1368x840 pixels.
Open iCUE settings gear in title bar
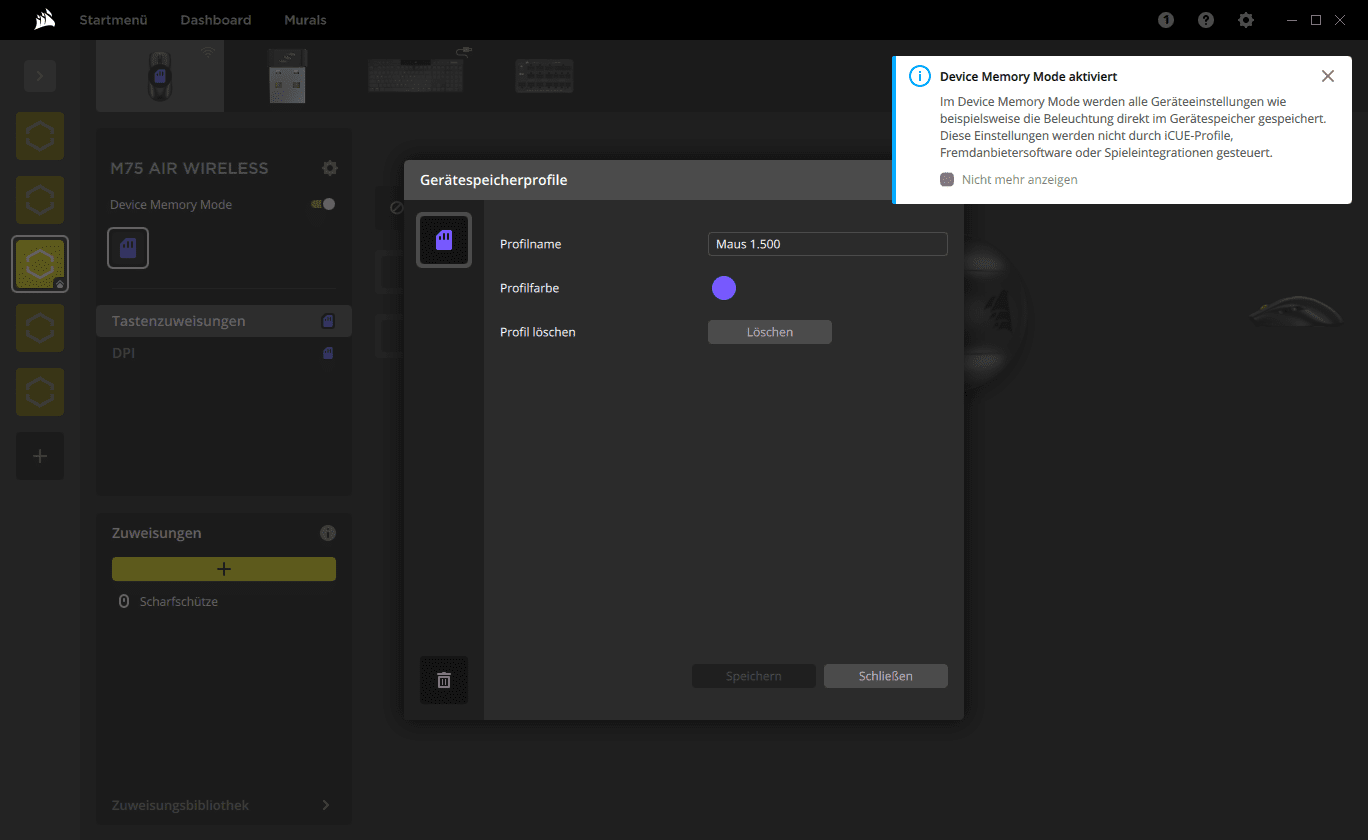[x=1246, y=20]
